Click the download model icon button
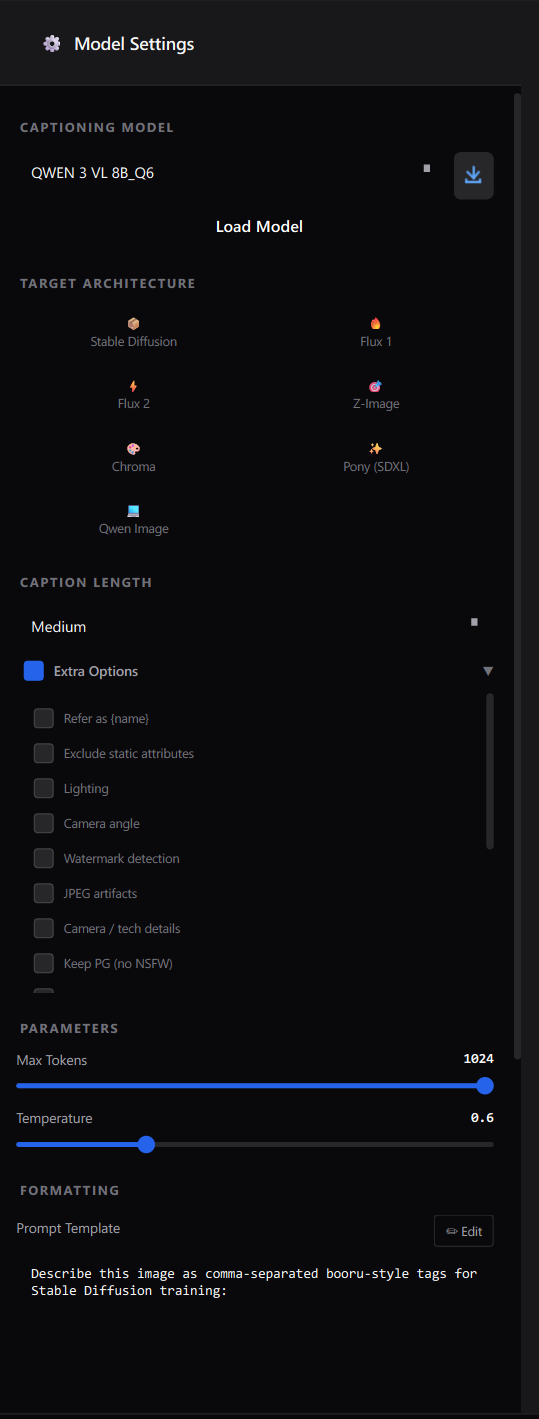The height and width of the screenshot is (1419, 539). 474,176
